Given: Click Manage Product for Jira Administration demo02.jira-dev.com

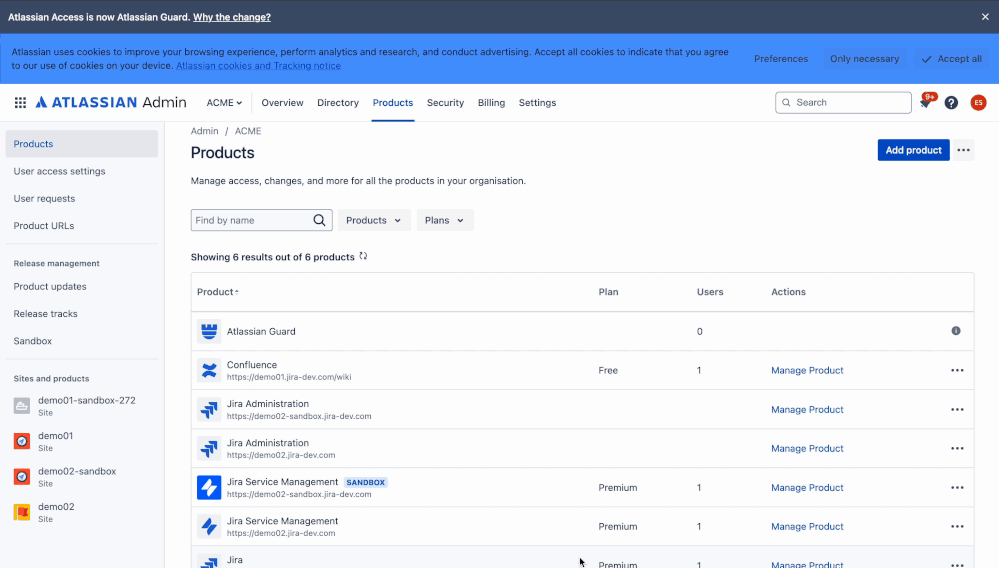Looking at the screenshot, I should 807,448.
